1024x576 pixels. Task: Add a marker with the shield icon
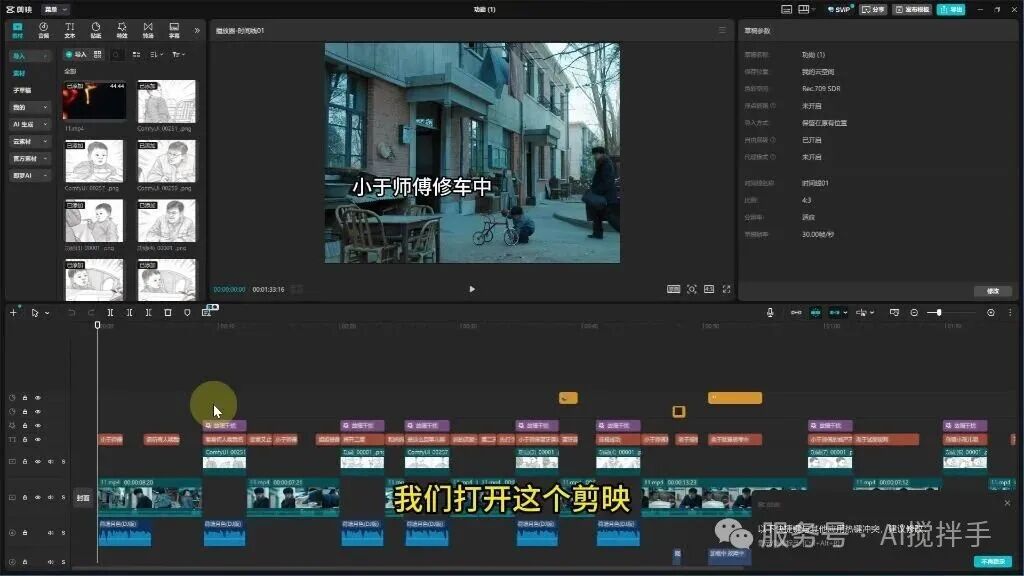(187, 313)
